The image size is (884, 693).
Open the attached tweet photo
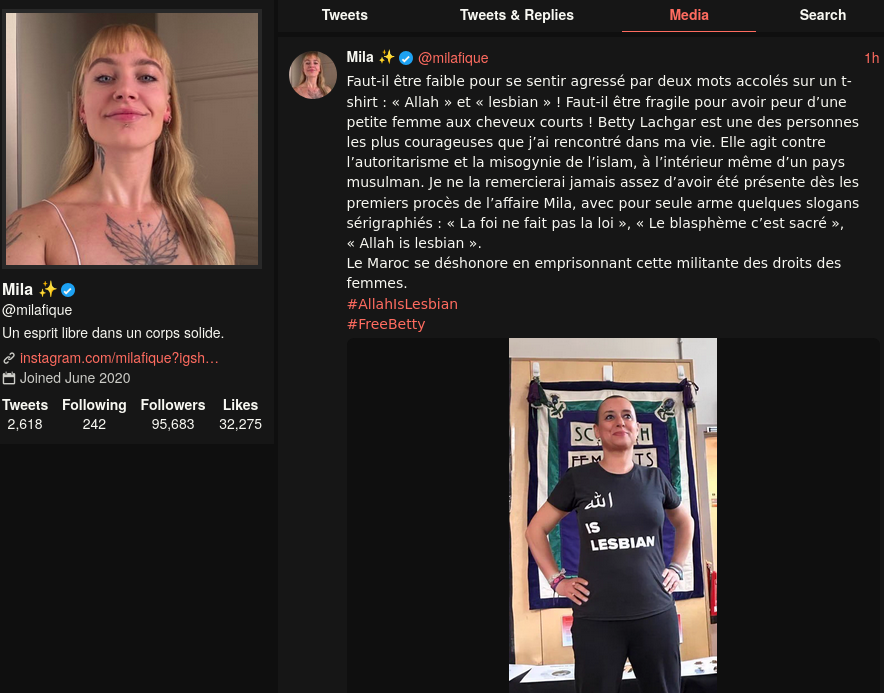613,515
